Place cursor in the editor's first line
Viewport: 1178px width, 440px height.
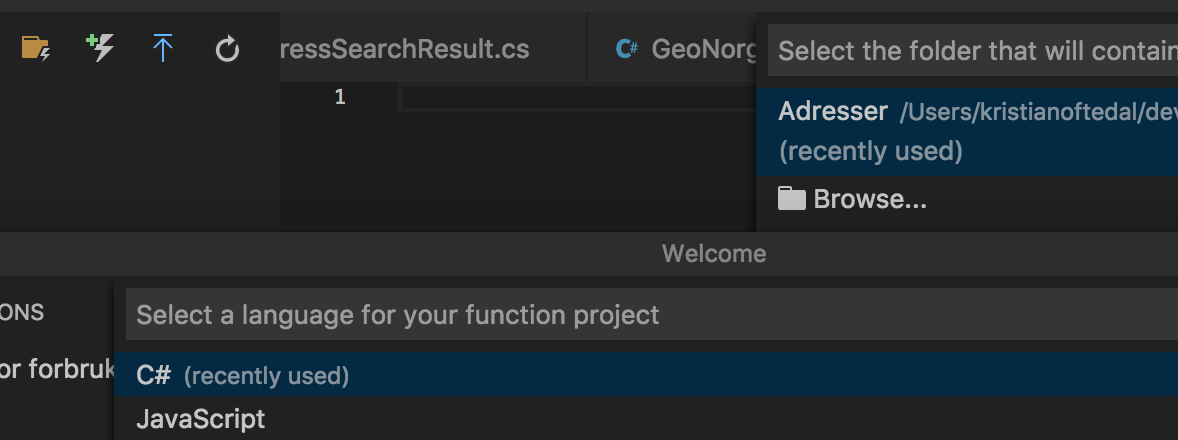pyautogui.click(x=570, y=97)
